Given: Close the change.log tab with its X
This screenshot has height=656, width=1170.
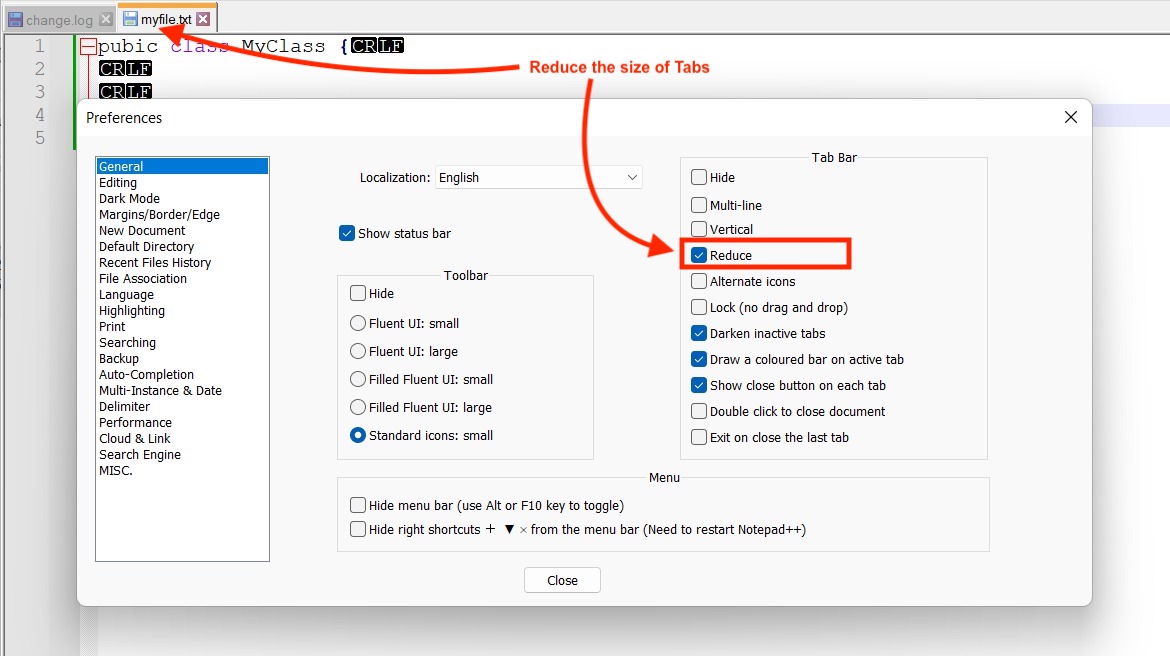Looking at the screenshot, I should coord(106,20).
